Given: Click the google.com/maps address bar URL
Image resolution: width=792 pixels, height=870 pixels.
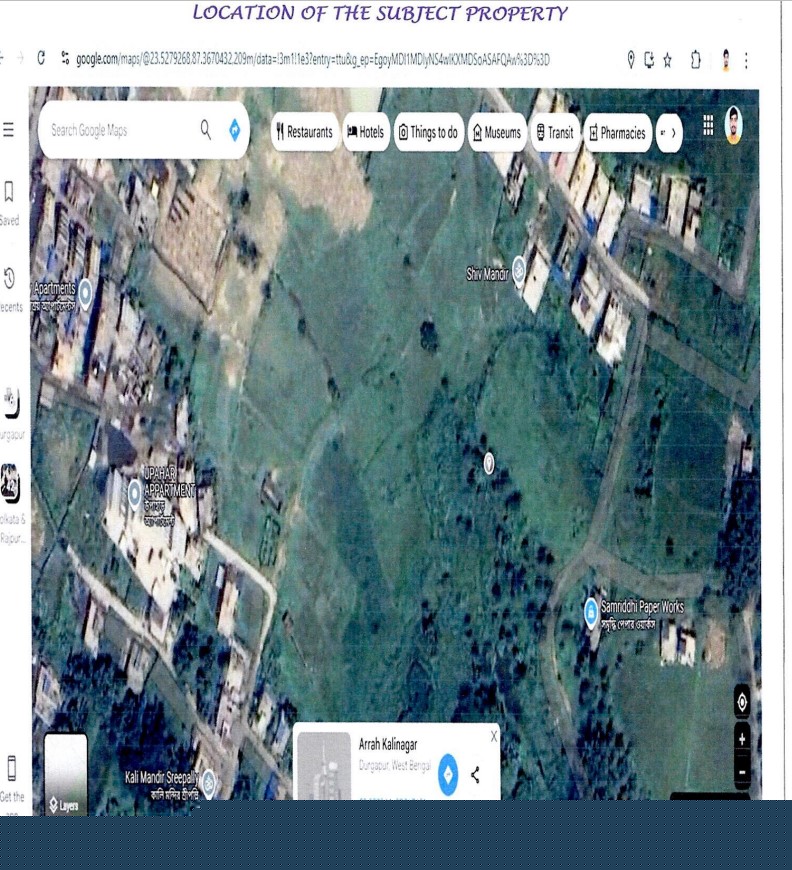Looking at the screenshot, I should (x=312, y=59).
